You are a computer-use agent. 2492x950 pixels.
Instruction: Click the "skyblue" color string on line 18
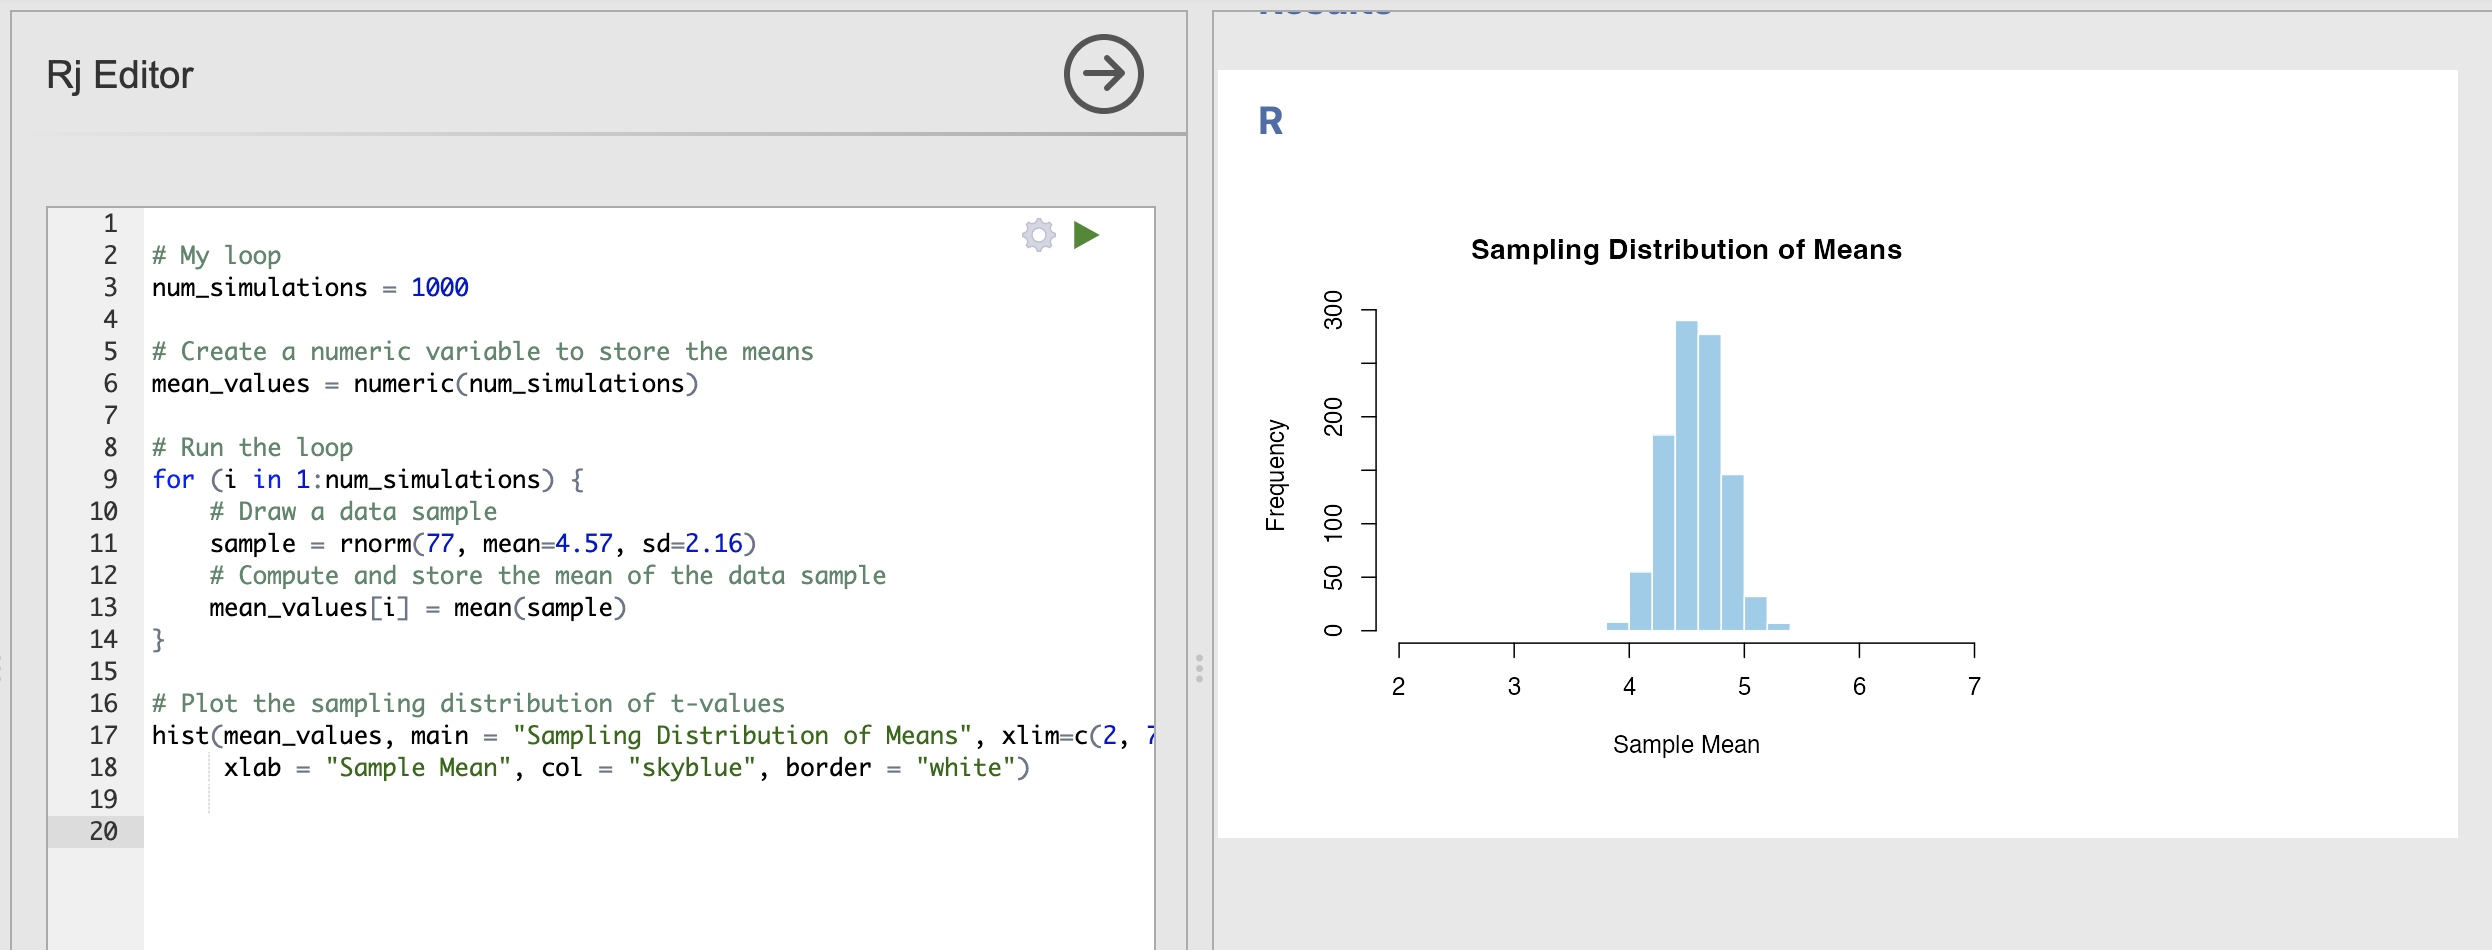tap(692, 767)
